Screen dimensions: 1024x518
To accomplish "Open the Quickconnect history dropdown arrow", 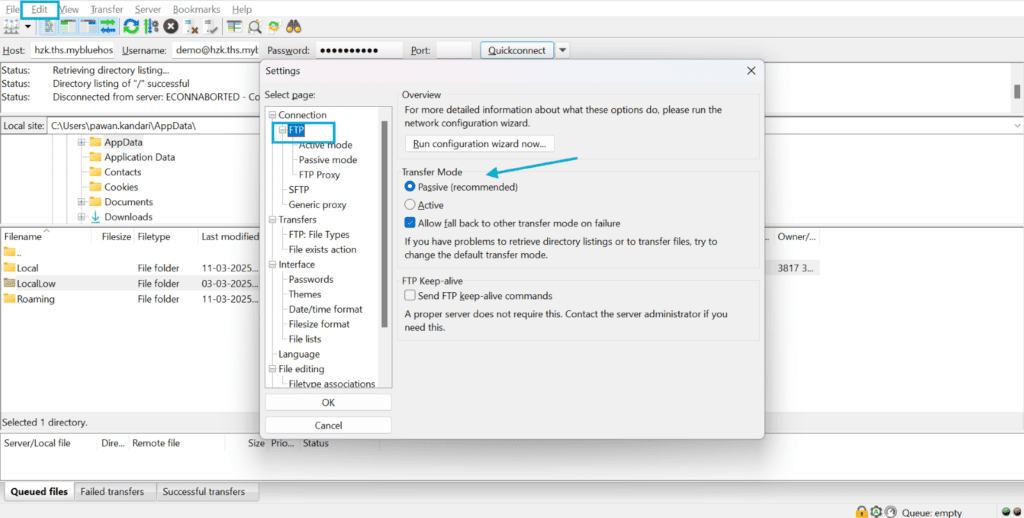I will tap(562, 50).
